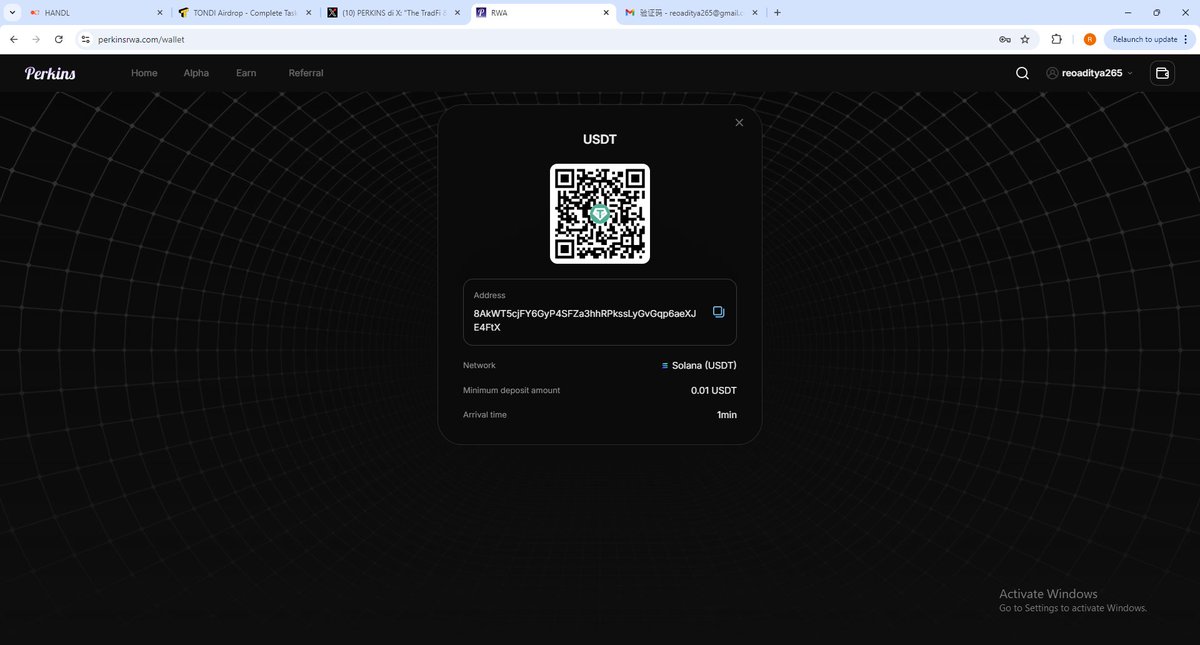Open the saved password key icon

[x=1003, y=39]
